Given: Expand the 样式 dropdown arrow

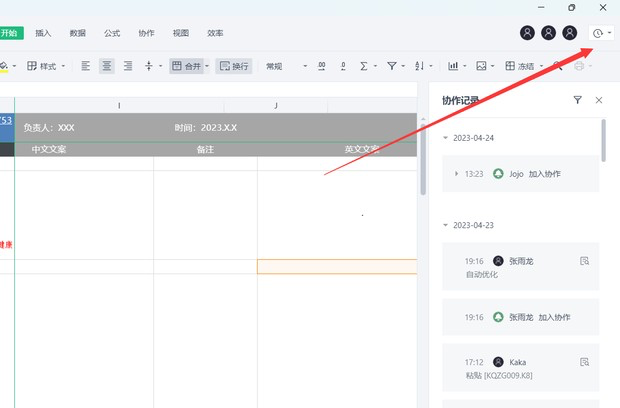Looking at the screenshot, I should pyautogui.click(x=63, y=66).
